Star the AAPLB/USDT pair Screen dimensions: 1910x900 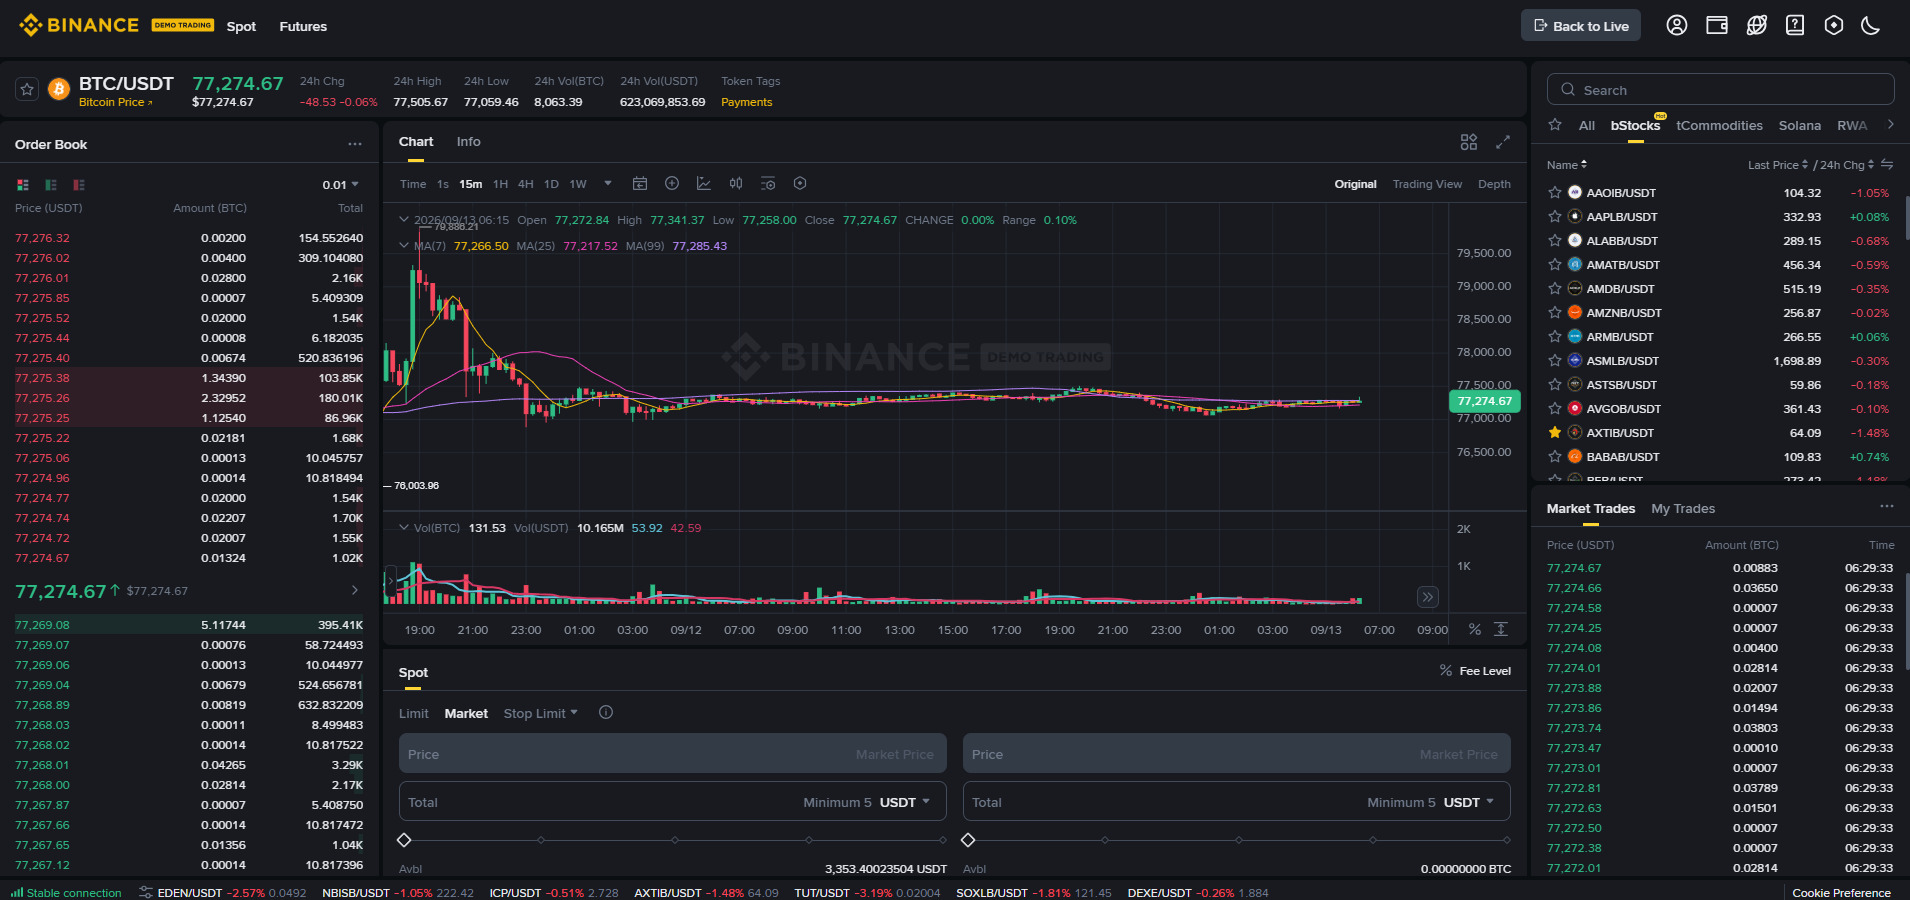(1555, 217)
